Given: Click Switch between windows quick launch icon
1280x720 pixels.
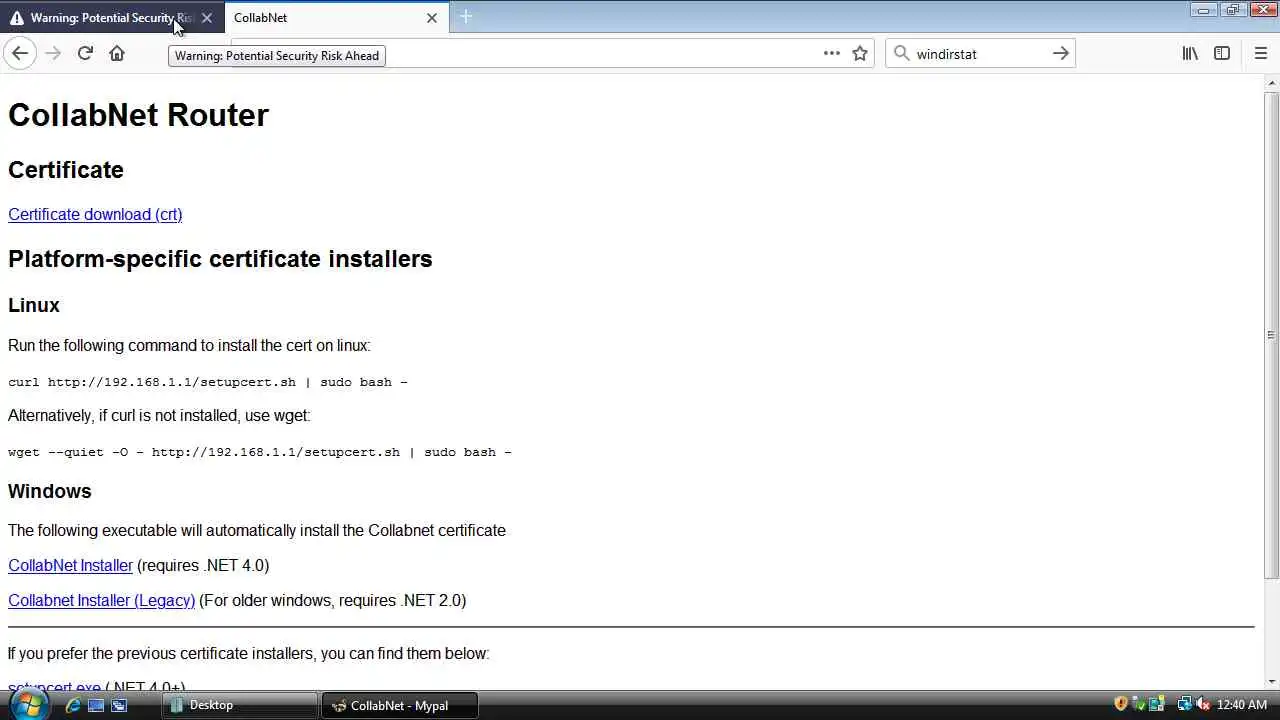Looking at the screenshot, I should (119, 705).
